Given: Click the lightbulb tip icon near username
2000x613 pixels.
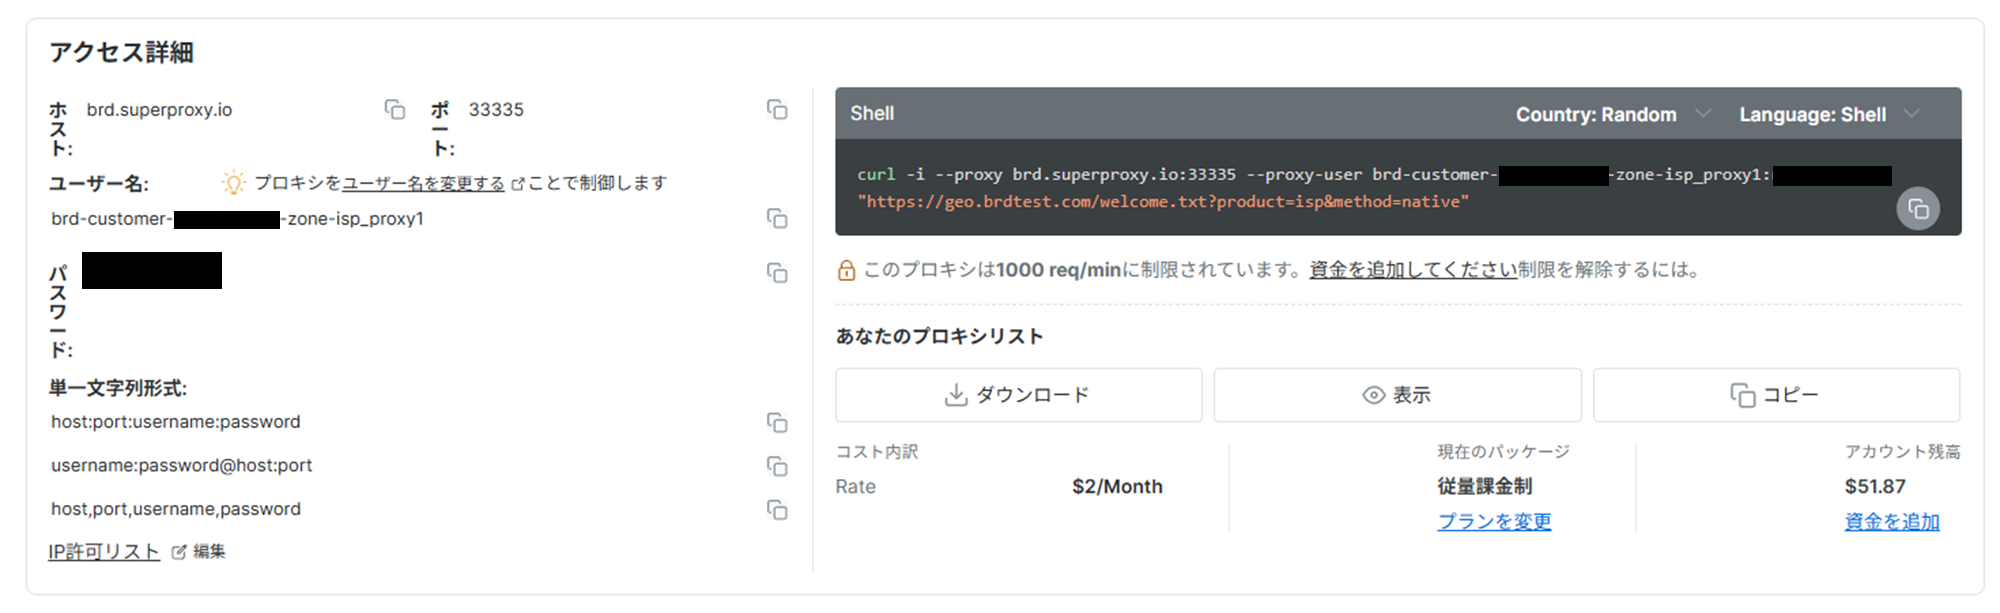Looking at the screenshot, I should pyautogui.click(x=233, y=183).
